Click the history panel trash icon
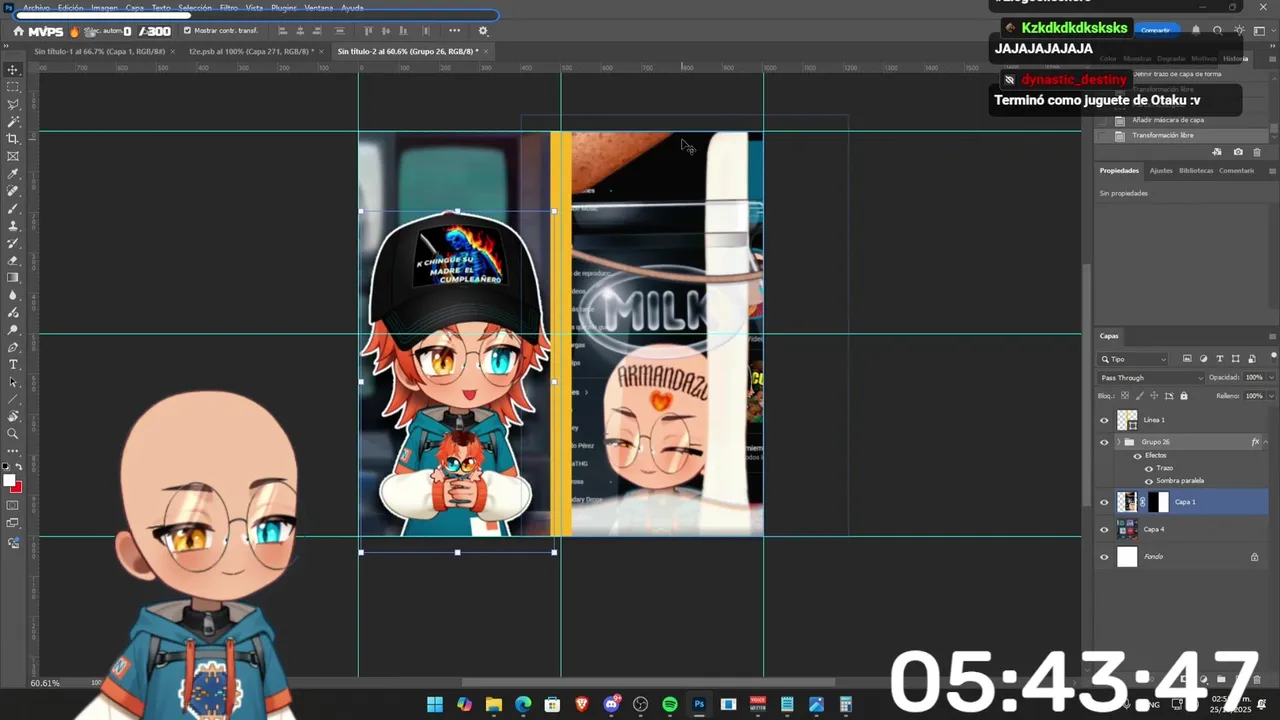Image resolution: width=1280 pixels, height=720 pixels. pos(1257,152)
